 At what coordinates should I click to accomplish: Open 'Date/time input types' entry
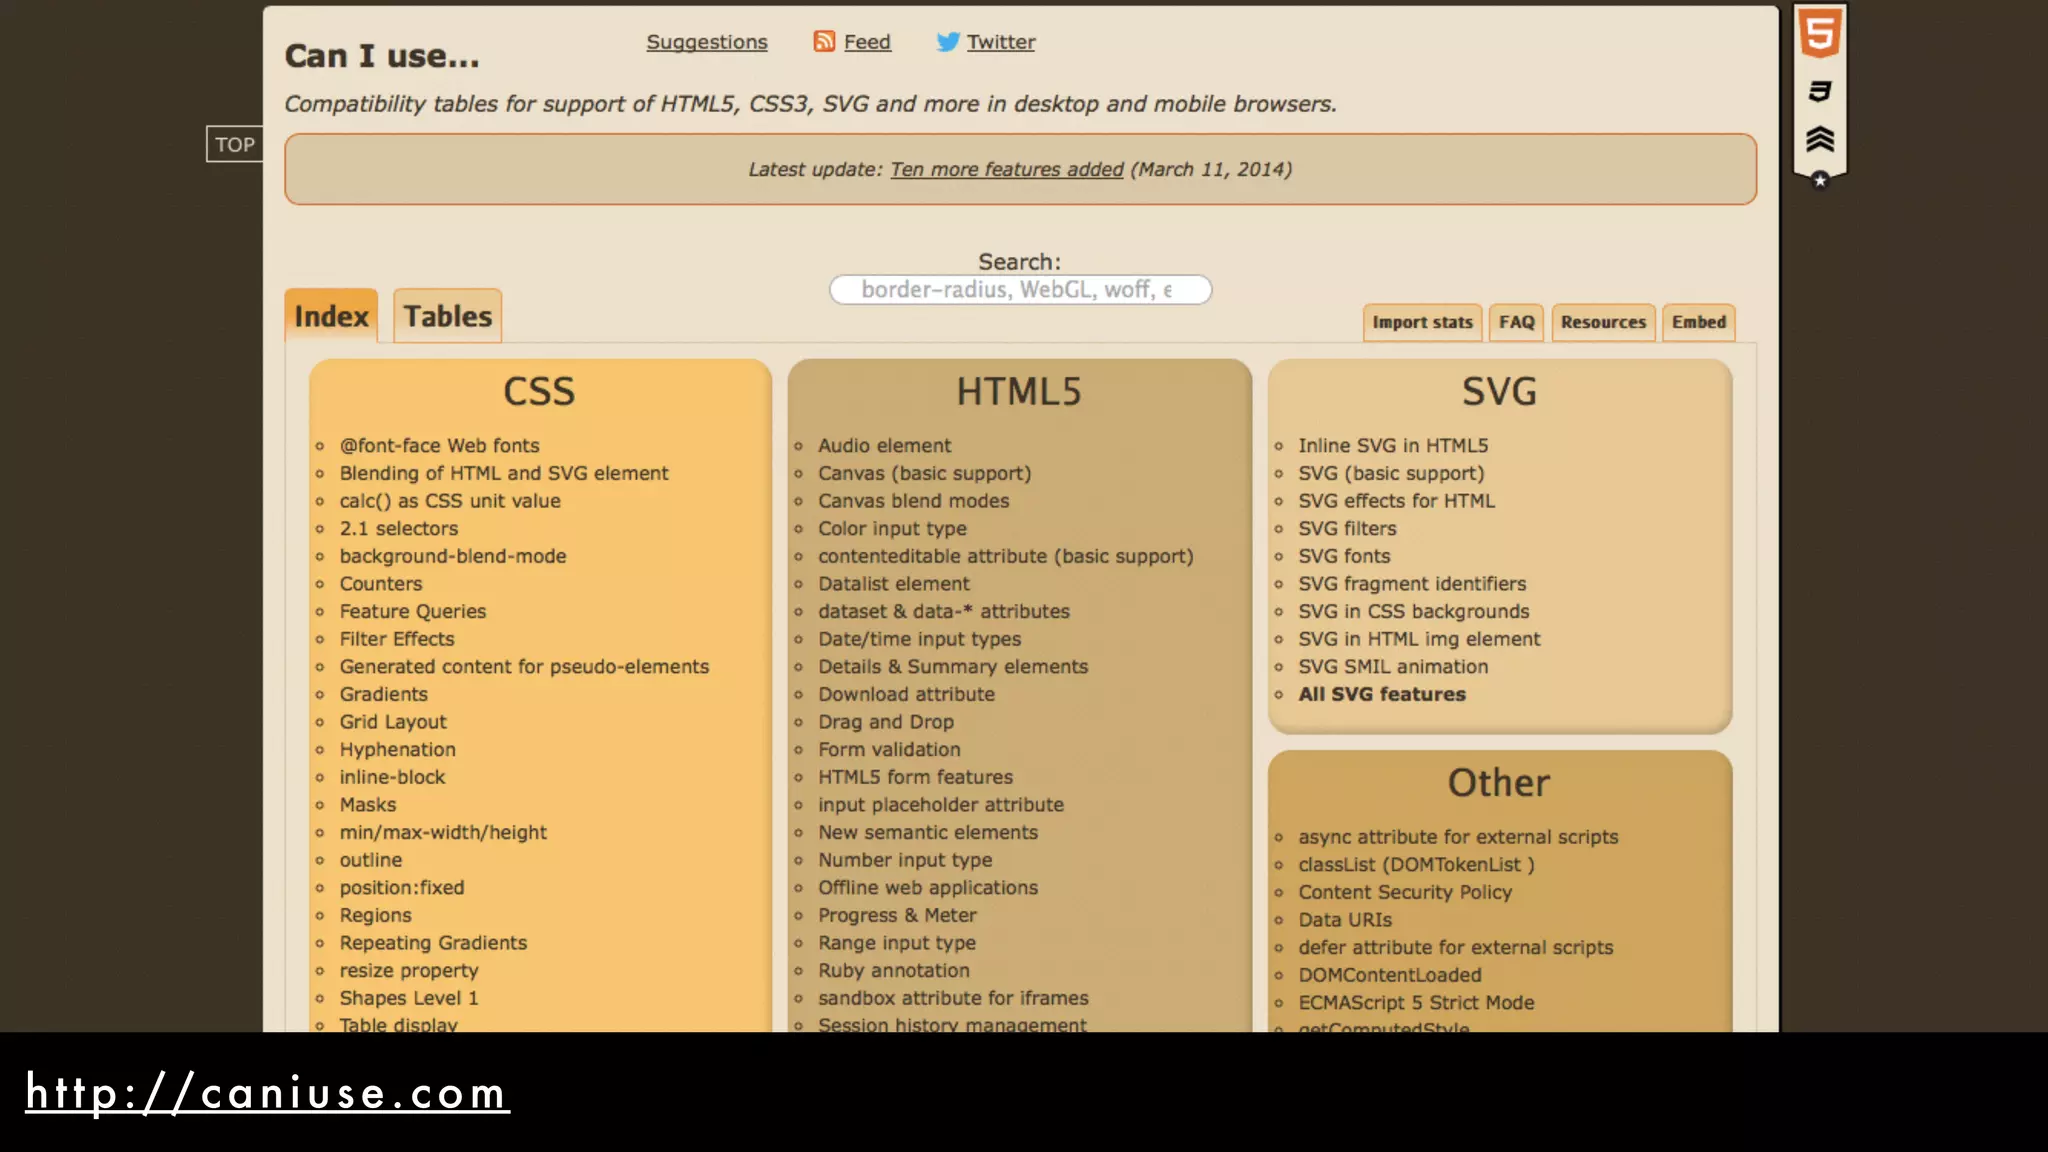coord(920,639)
